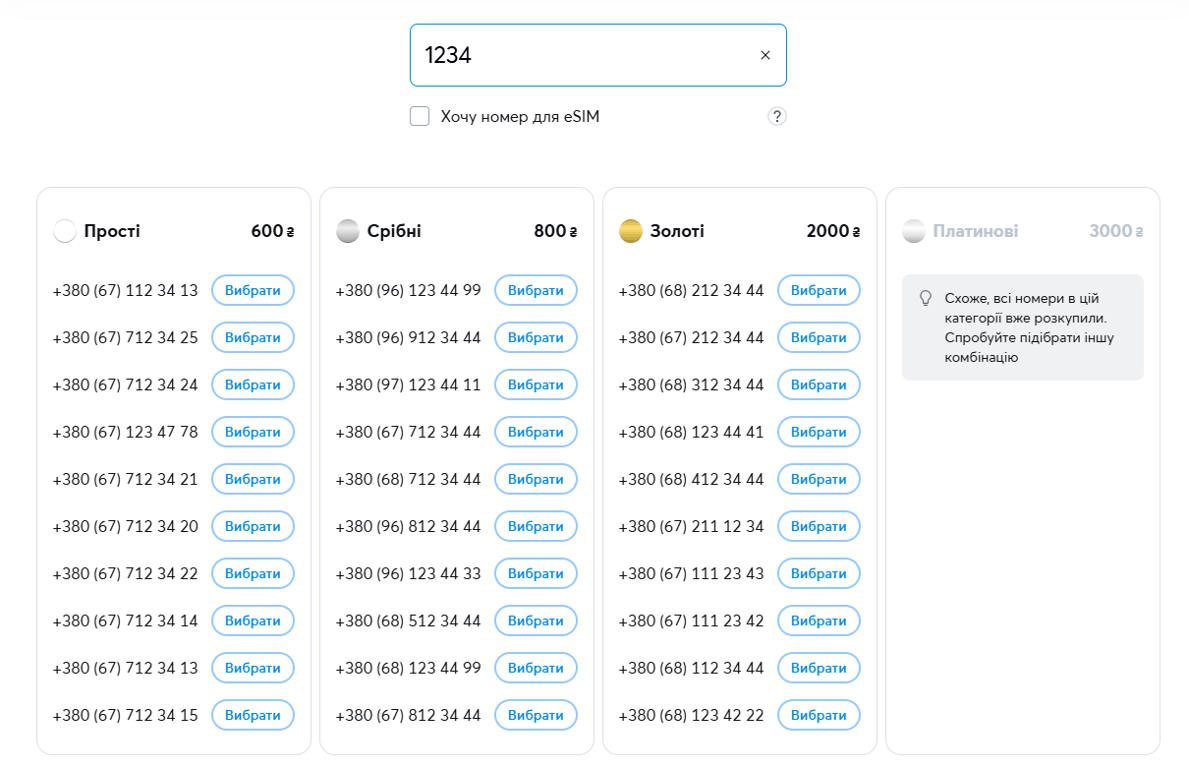1189x768 pixels.
Task: Choose silver number +380 (67) 812 34 44
Action: pos(536,715)
